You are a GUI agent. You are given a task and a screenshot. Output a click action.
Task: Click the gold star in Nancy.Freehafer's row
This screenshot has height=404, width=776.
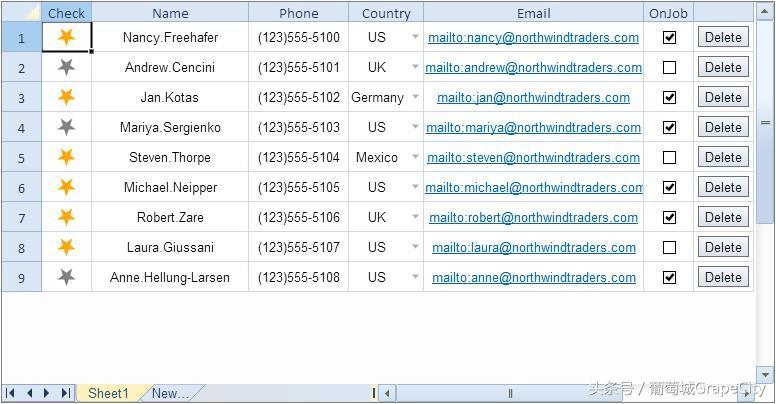click(66, 37)
